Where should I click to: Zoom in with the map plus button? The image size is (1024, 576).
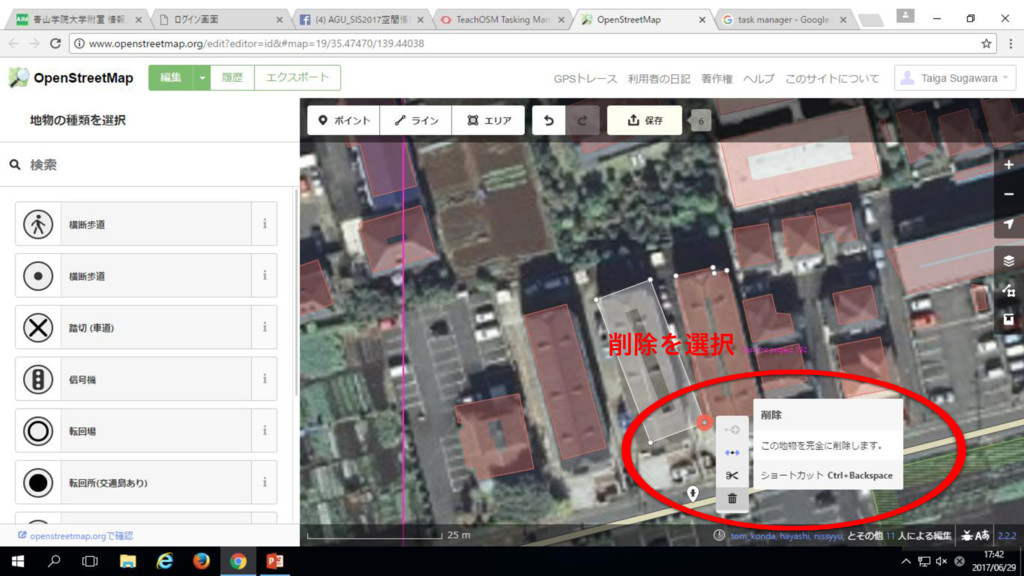coord(1008,165)
